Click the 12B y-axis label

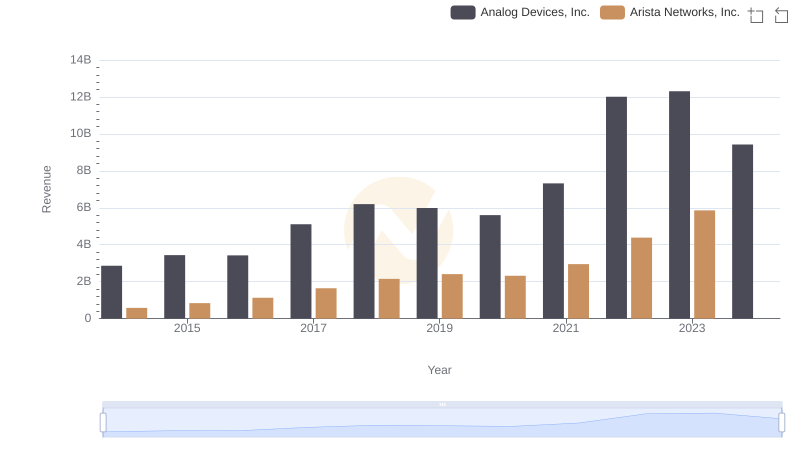(81, 97)
